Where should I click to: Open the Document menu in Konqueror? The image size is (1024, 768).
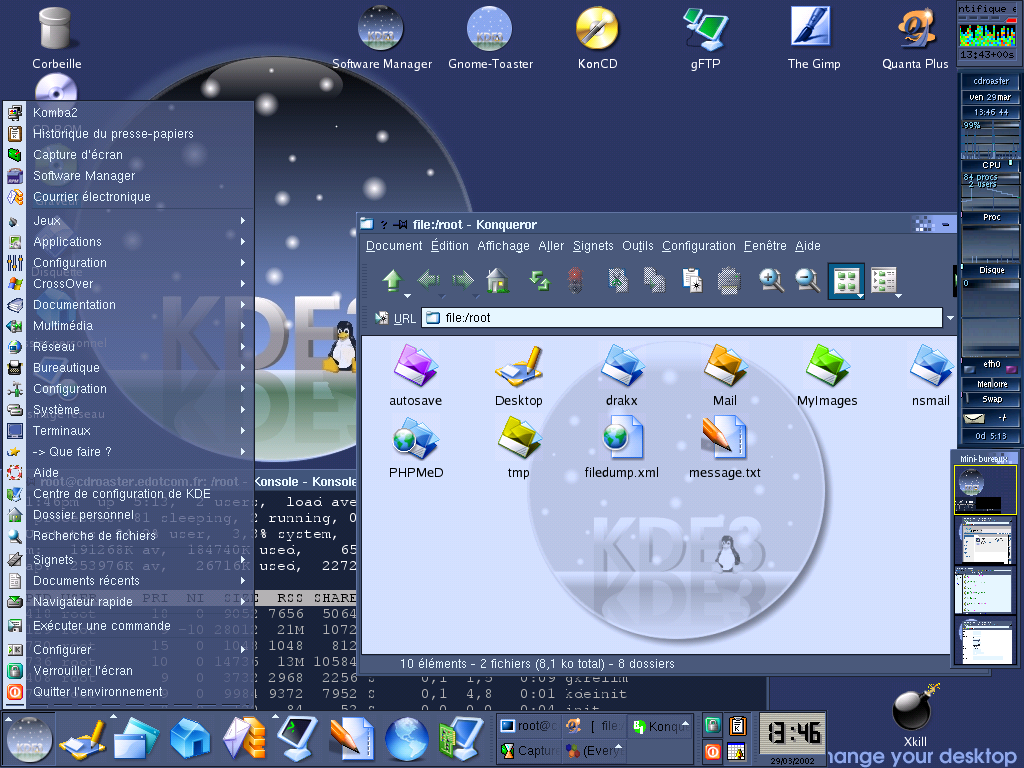pos(394,246)
